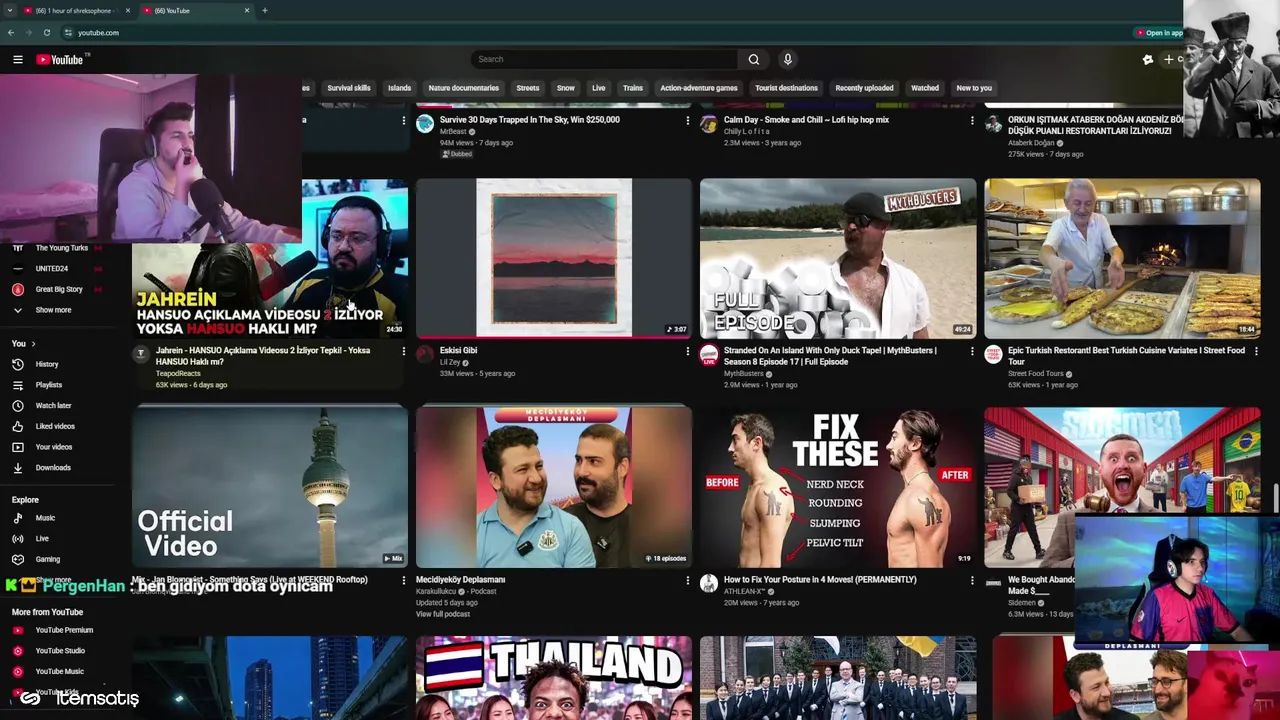Screen dimensions: 1280x720
Task: Go back with browser back arrow
Action: 11,33
